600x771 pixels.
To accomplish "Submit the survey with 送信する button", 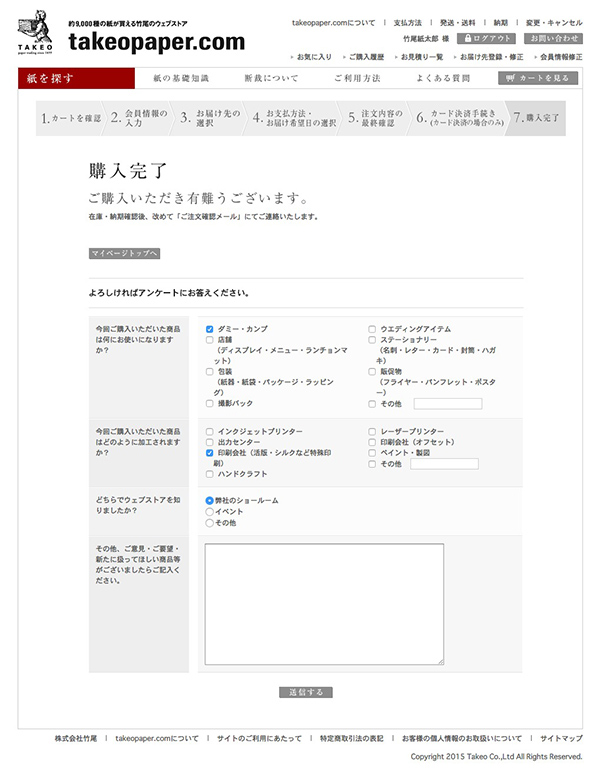I will pos(305,692).
